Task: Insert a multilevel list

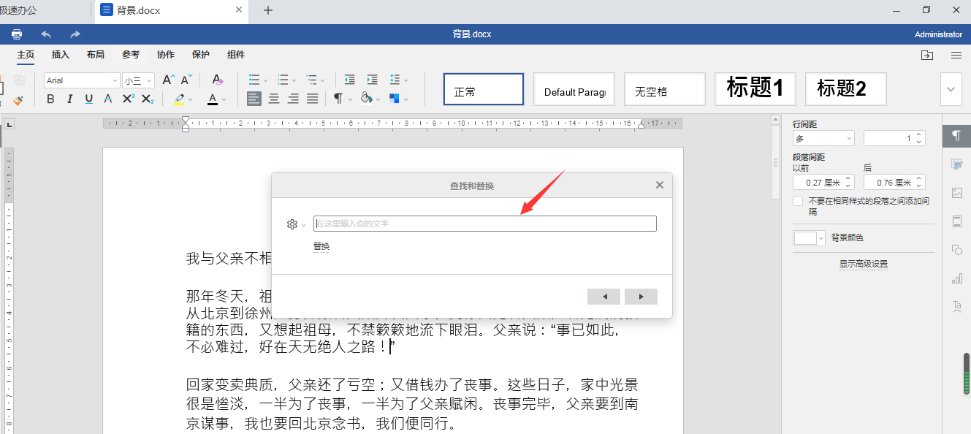Action: click(311, 80)
